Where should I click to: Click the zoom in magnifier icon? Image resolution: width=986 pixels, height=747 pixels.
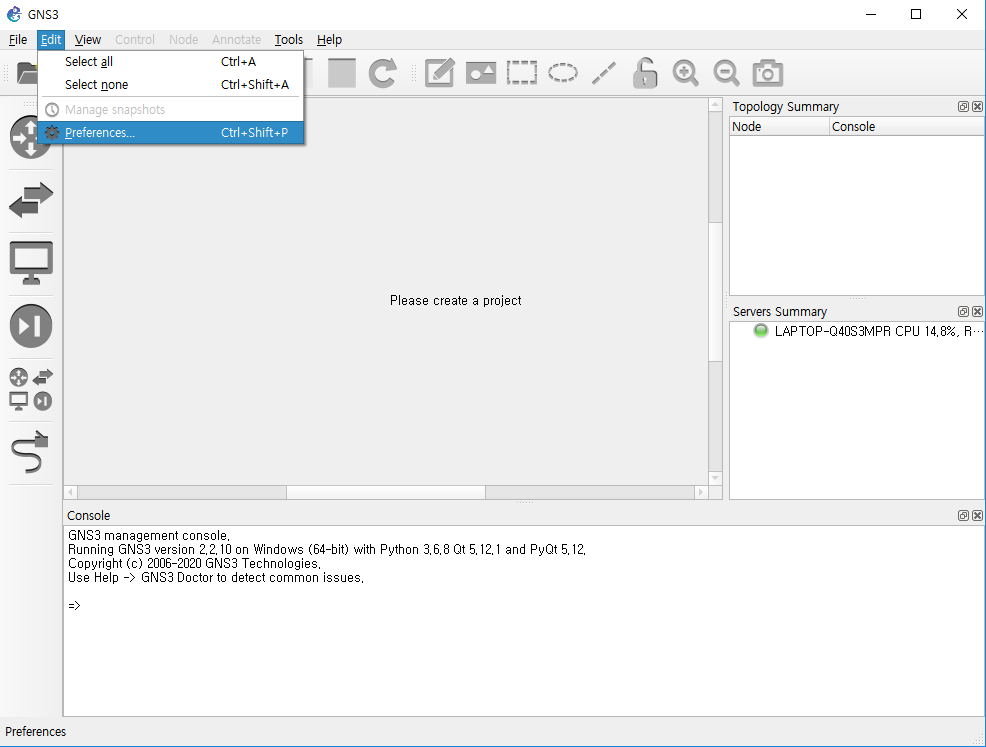pos(685,73)
